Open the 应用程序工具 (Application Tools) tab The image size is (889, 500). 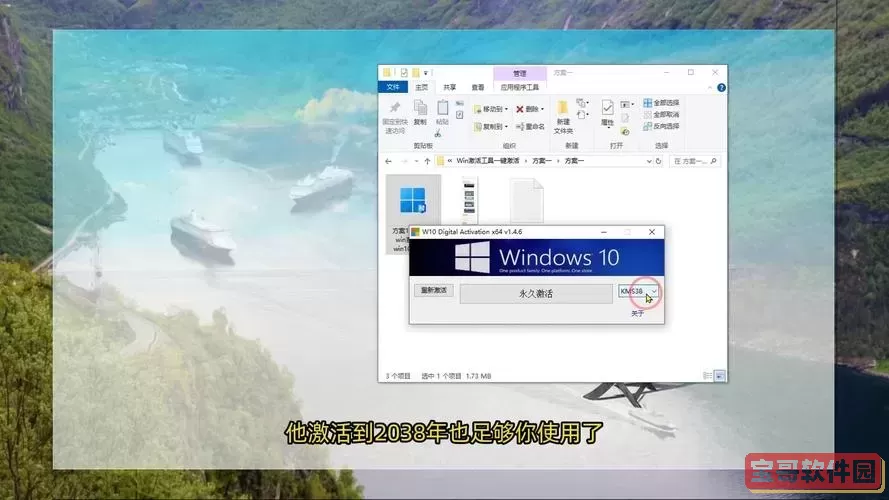point(519,87)
